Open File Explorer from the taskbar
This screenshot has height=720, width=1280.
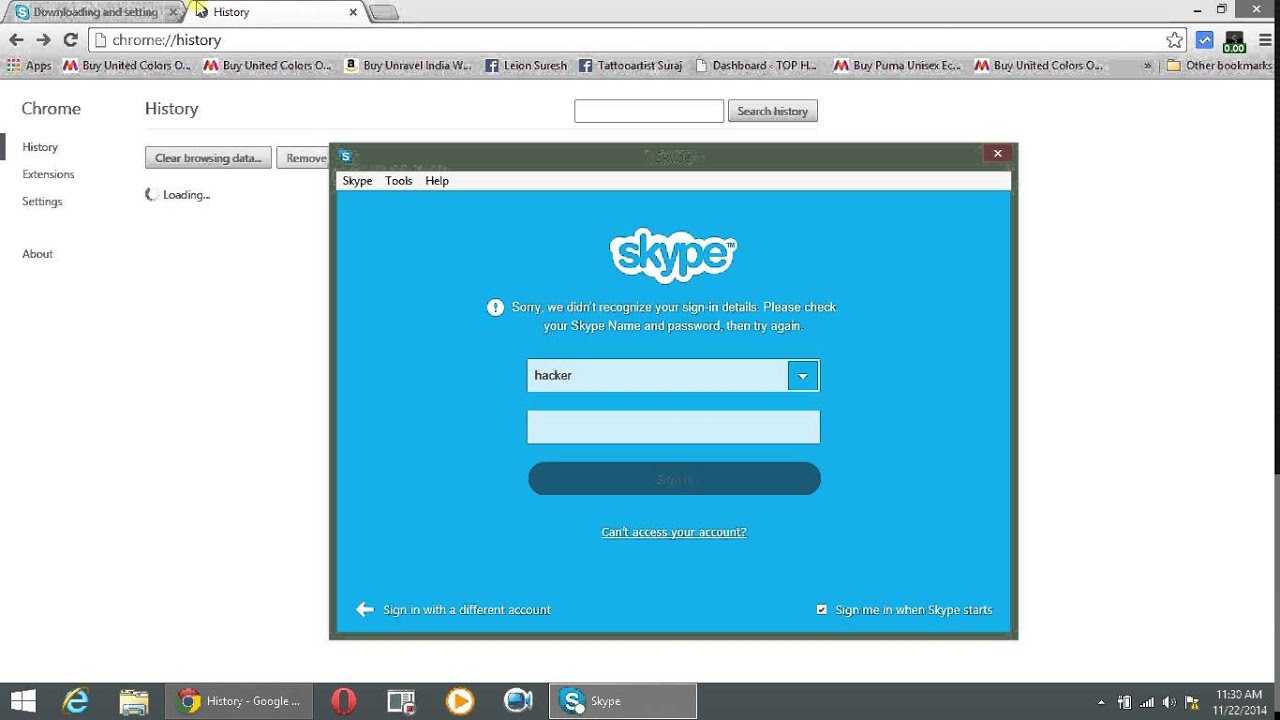click(134, 701)
